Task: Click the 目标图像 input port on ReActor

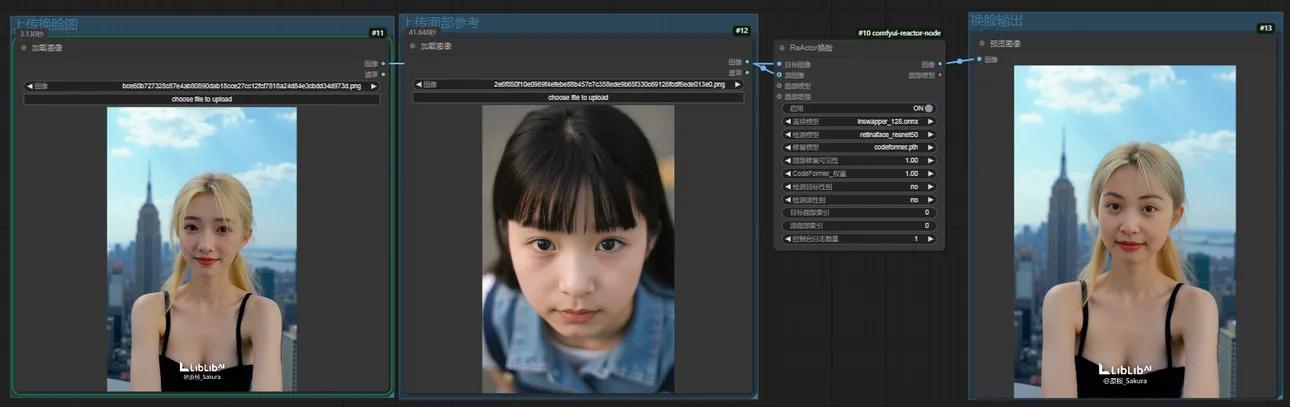Action: pos(780,63)
